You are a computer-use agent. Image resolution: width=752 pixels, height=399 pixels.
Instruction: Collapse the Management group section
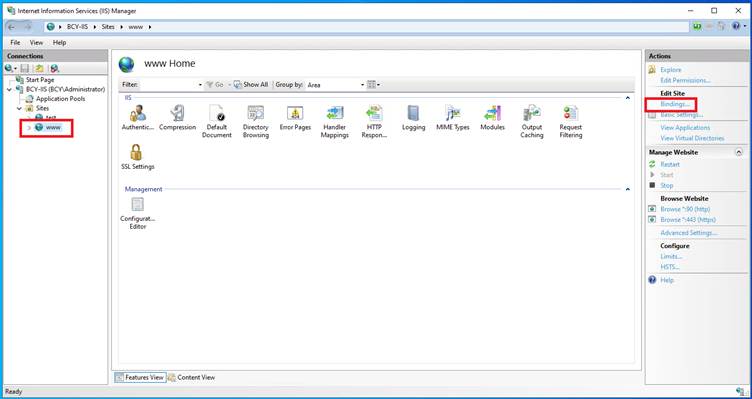pos(627,189)
